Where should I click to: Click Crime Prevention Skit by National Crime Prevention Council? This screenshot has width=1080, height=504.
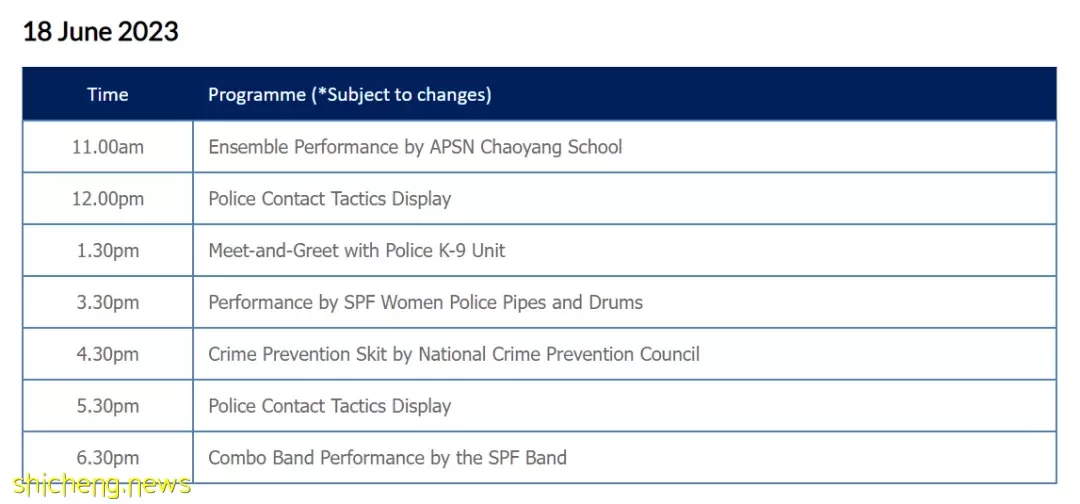454,354
